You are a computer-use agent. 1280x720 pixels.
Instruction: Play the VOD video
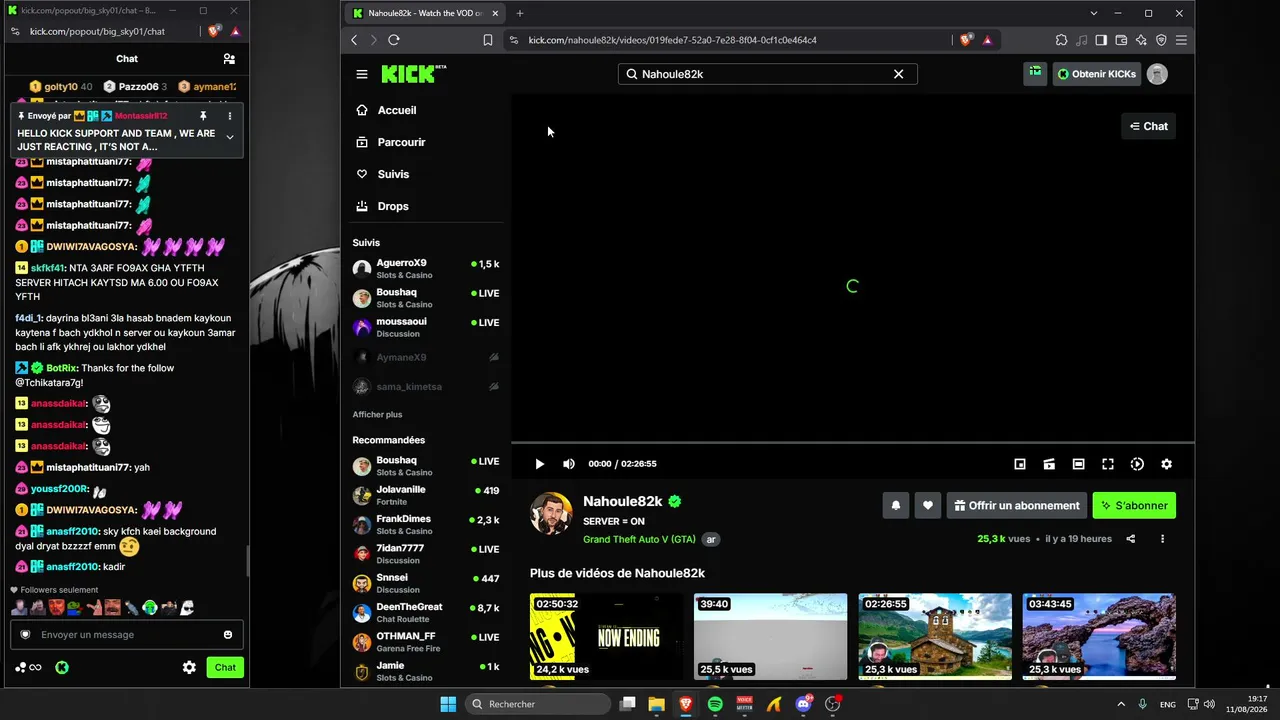point(539,464)
